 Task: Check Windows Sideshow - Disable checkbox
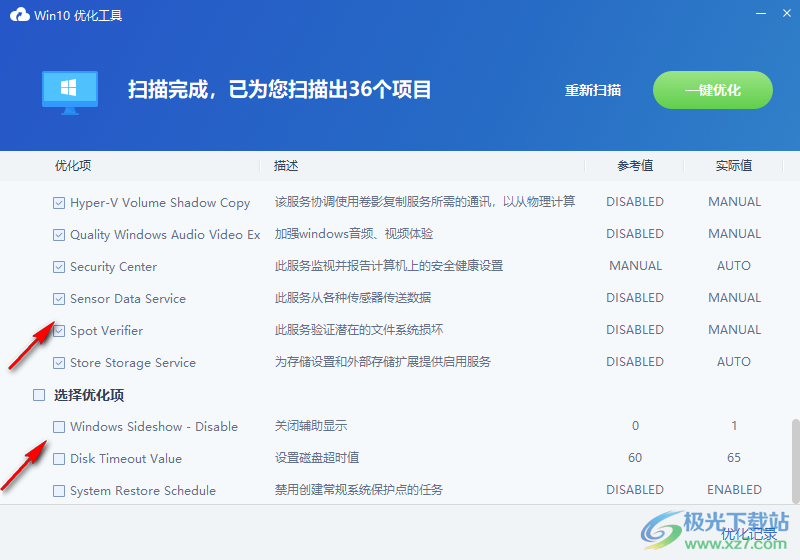[59, 427]
